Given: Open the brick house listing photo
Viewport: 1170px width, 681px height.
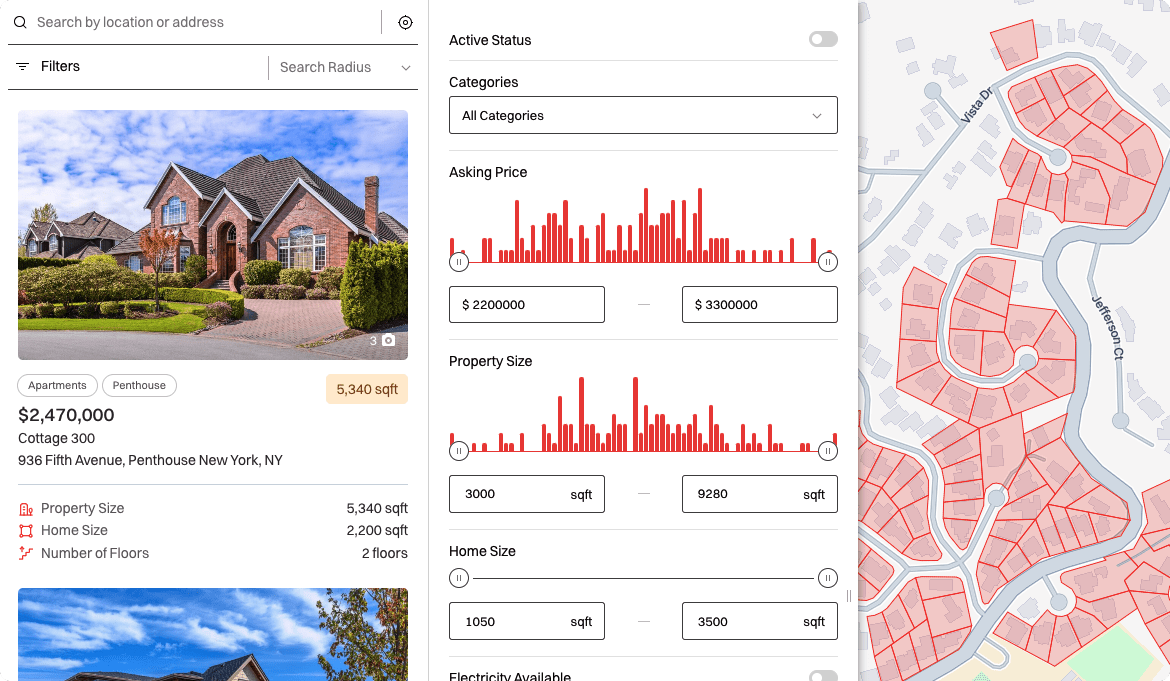Looking at the screenshot, I should pyautogui.click(x=213, y=235).
